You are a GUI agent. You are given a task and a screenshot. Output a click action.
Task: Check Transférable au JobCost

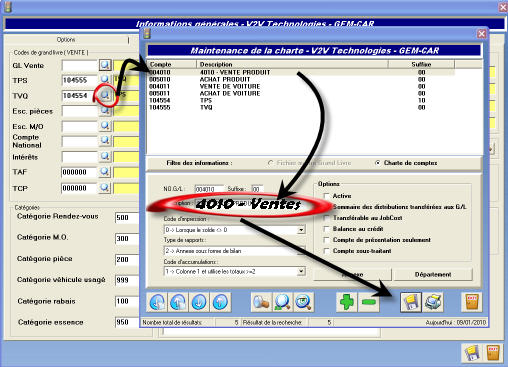327,218
